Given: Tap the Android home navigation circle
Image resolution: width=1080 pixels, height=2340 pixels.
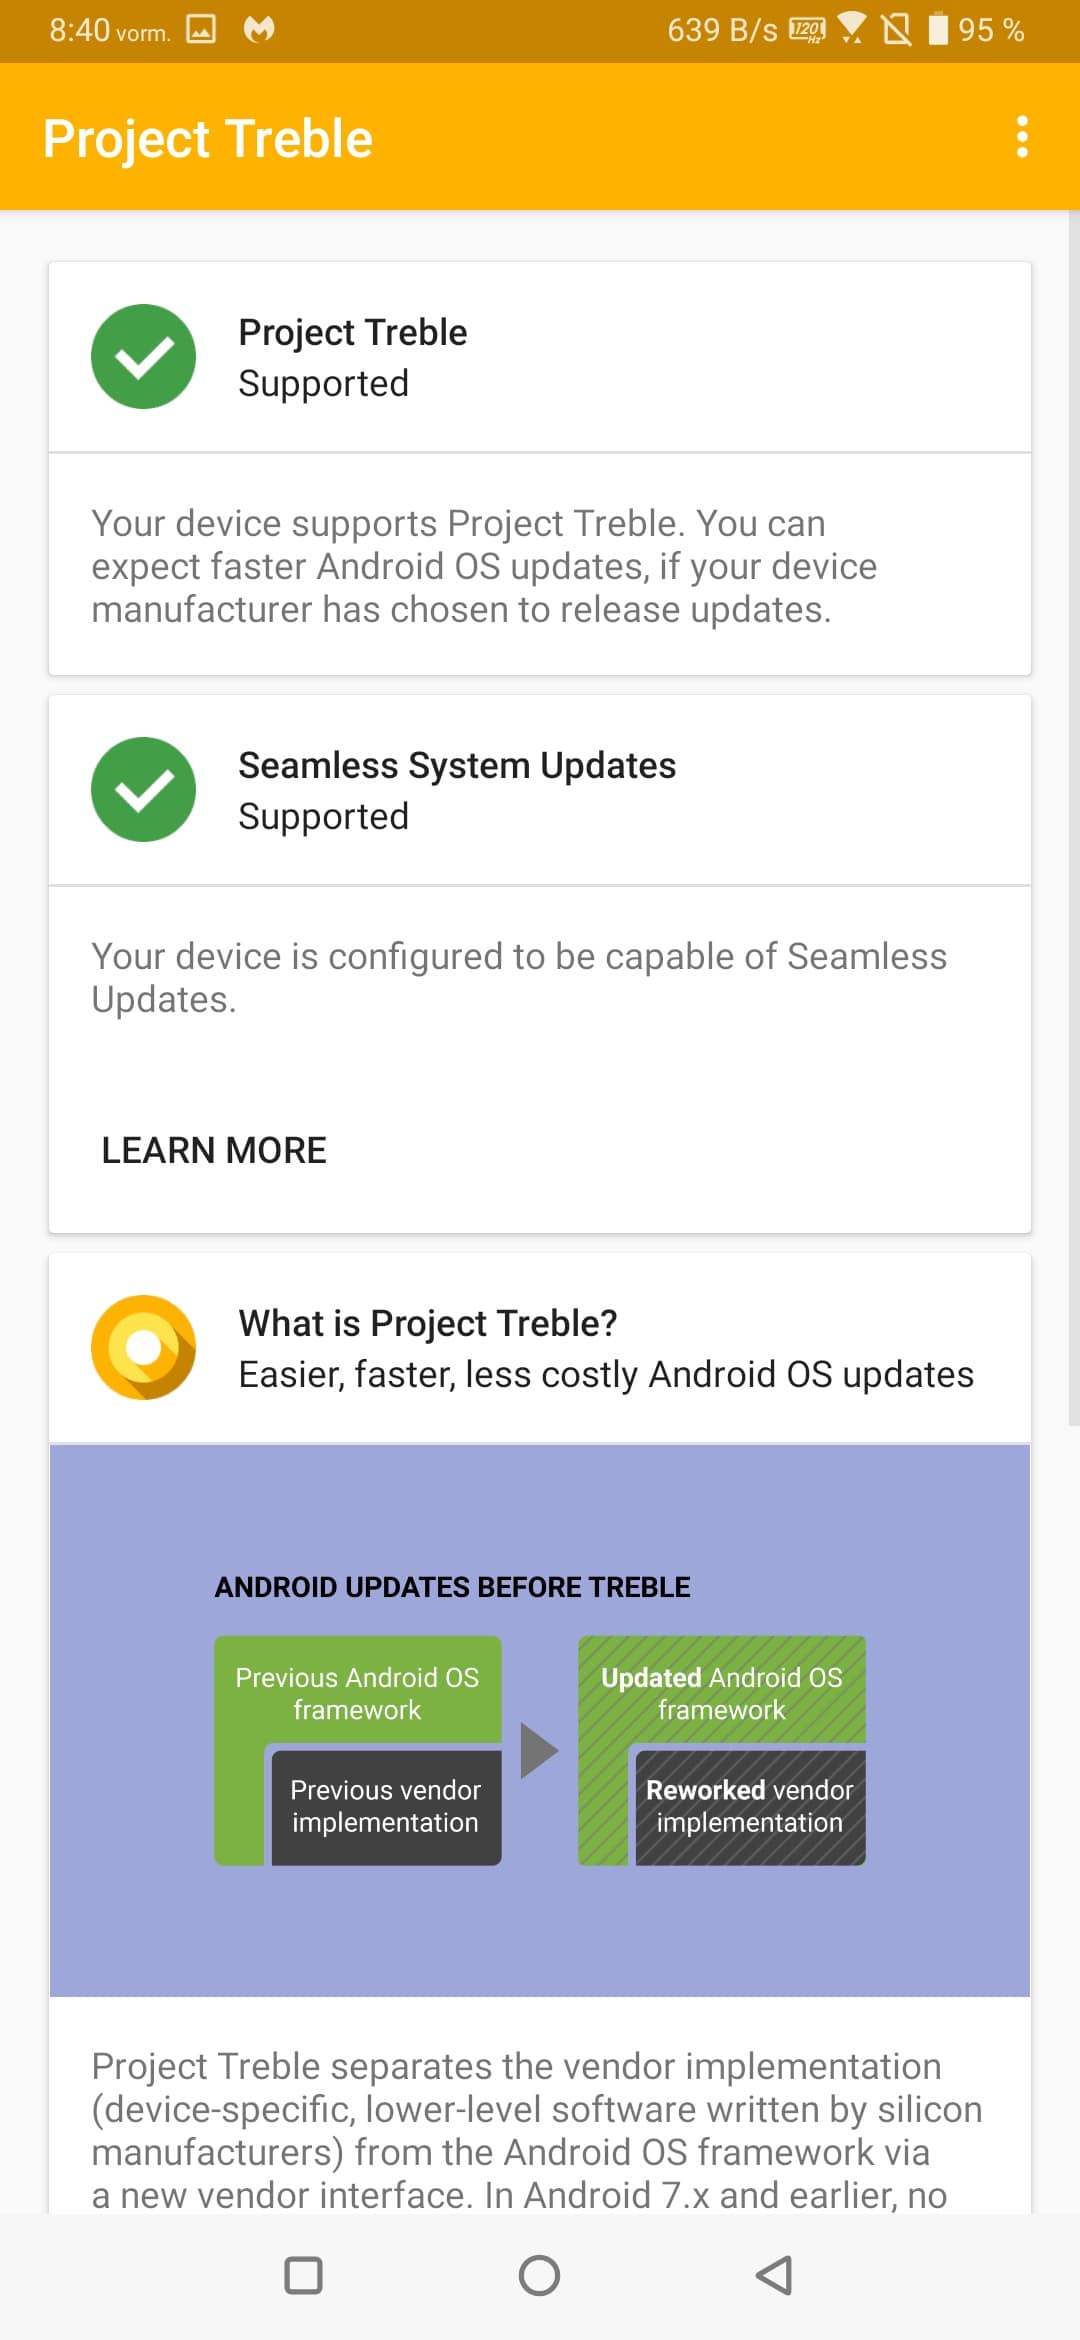Looking at the screenshot, I should tap(539, 2275).
